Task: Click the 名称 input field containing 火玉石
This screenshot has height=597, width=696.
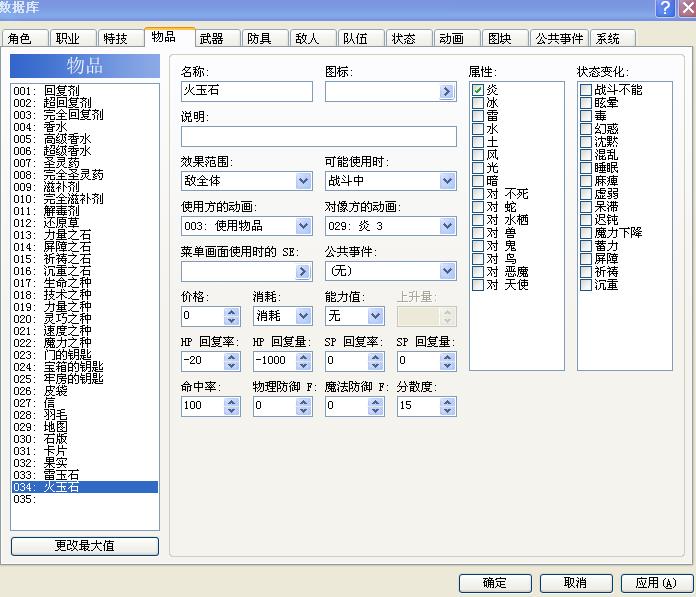Action: click(x=246, y=91)
